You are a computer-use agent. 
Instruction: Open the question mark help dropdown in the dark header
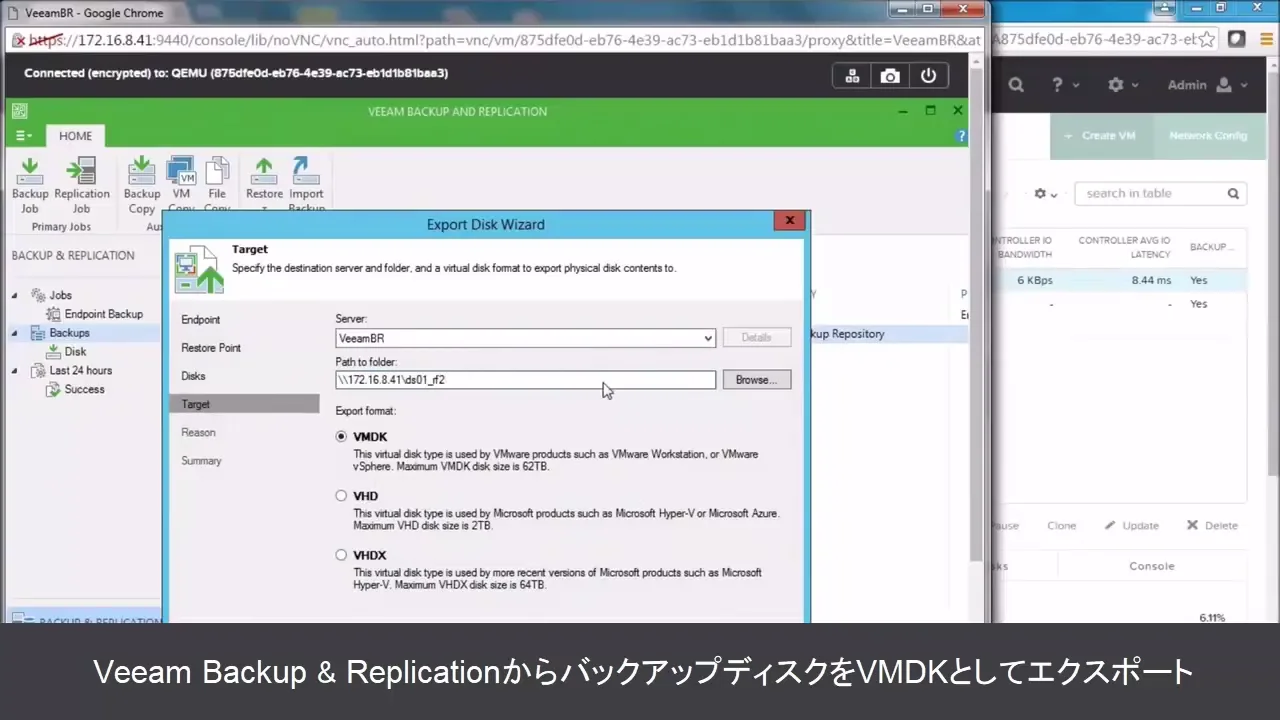click(x=1065, y=85)
